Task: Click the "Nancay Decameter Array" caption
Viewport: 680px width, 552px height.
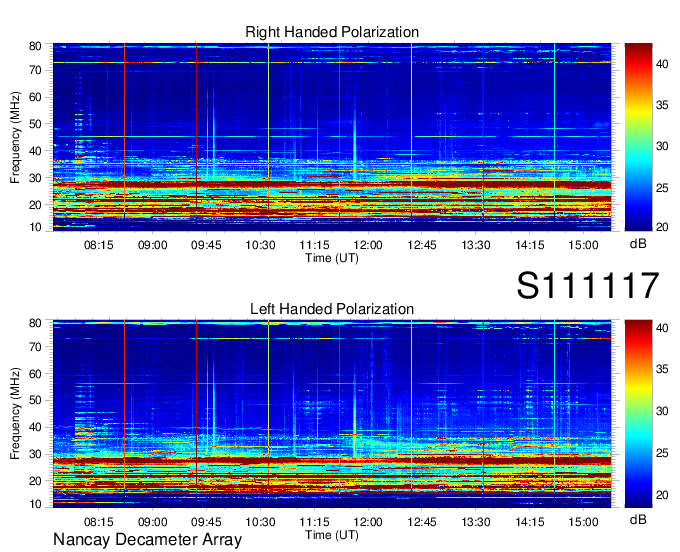Action: [147, 540]
